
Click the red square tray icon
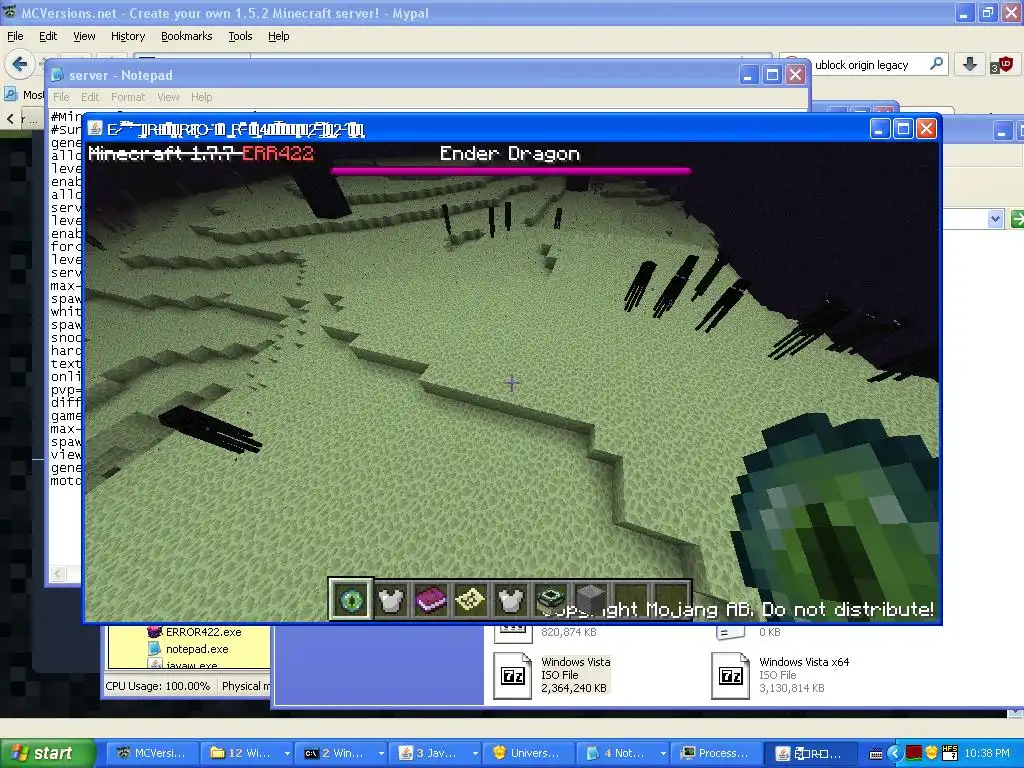[913, 754]
